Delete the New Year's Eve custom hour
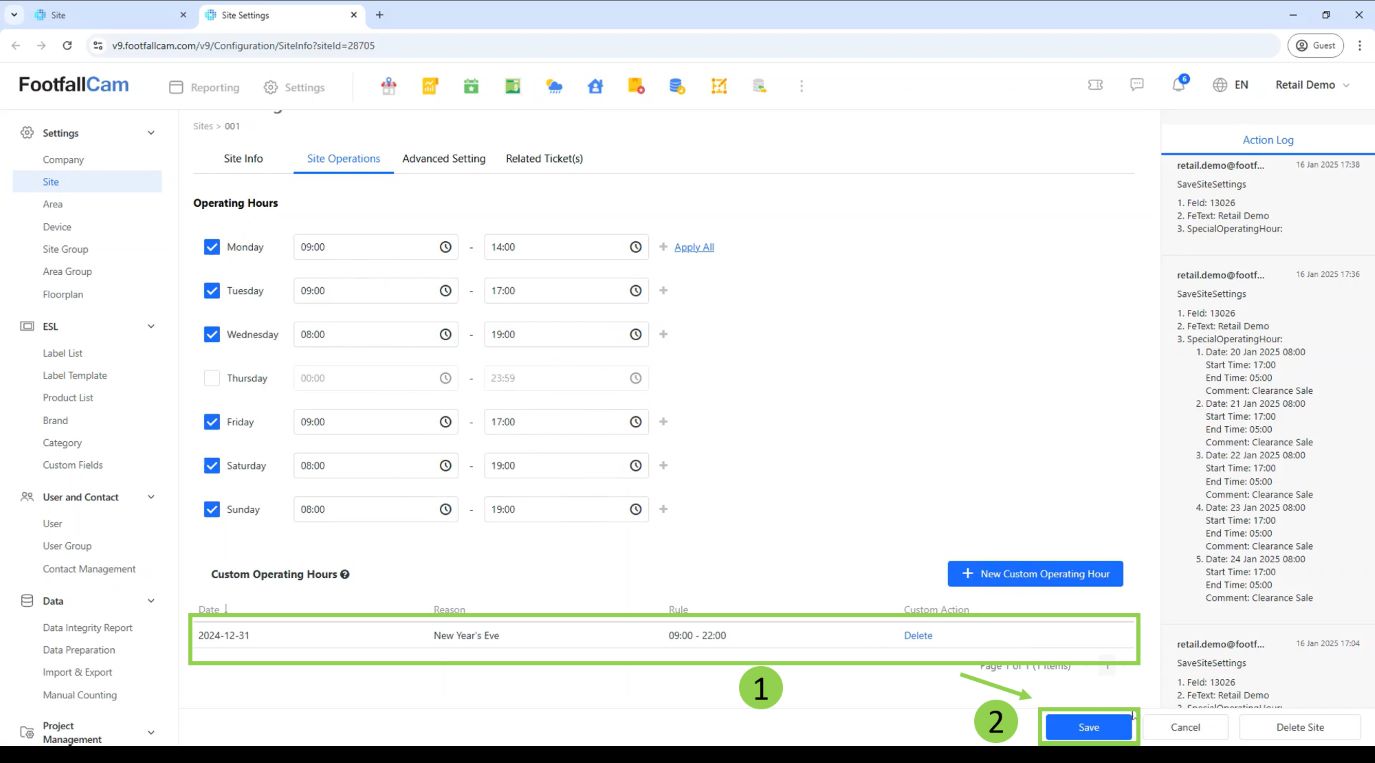 (917, 636)
